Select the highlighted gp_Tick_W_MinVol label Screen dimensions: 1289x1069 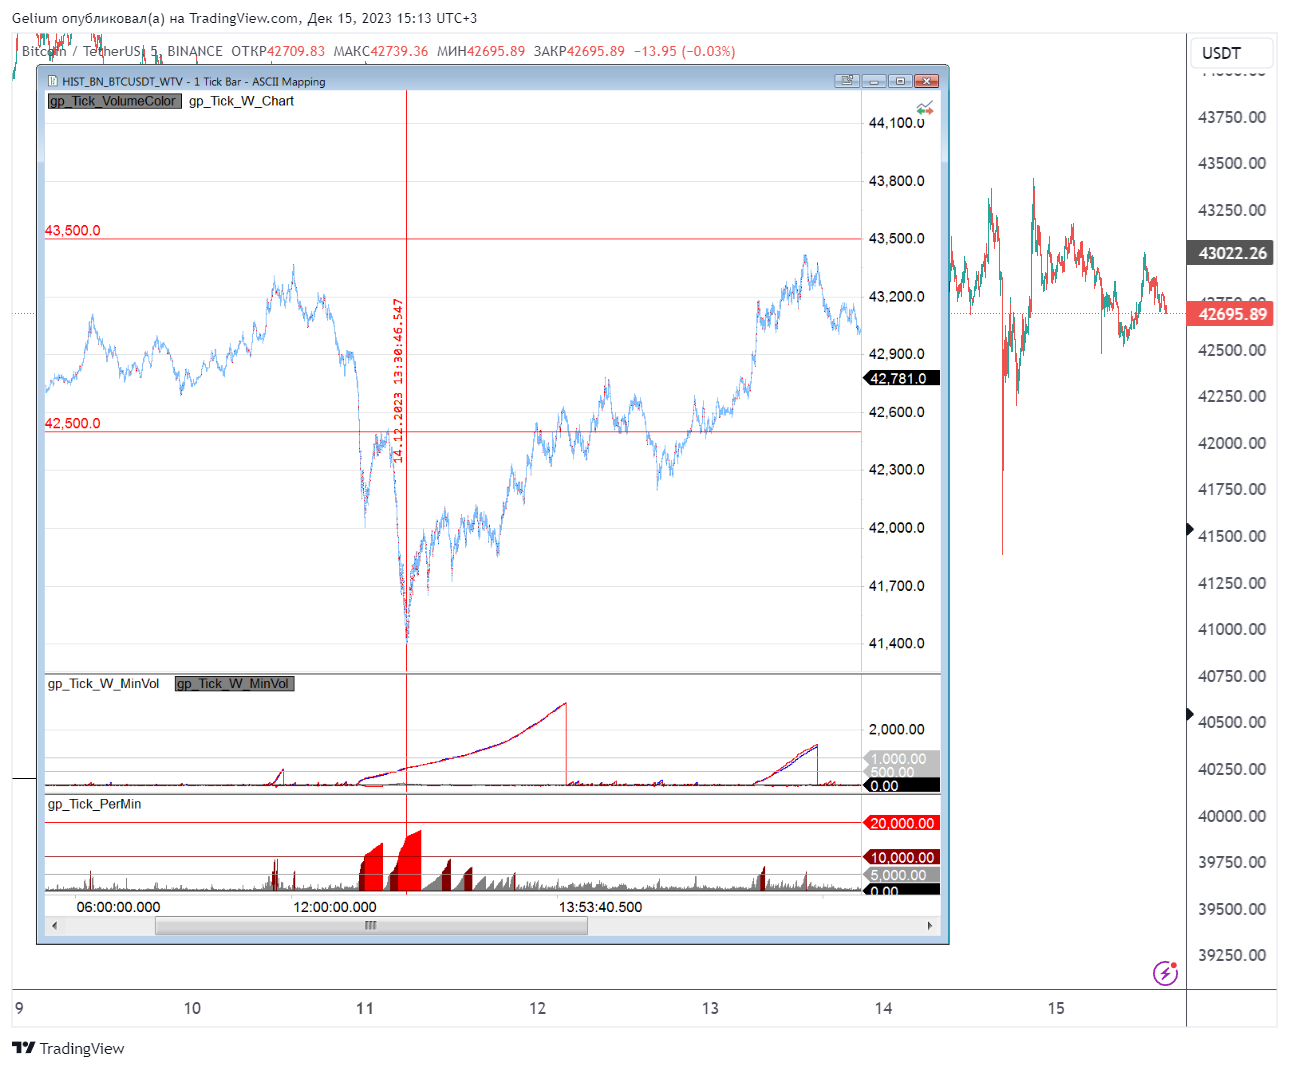234,684
